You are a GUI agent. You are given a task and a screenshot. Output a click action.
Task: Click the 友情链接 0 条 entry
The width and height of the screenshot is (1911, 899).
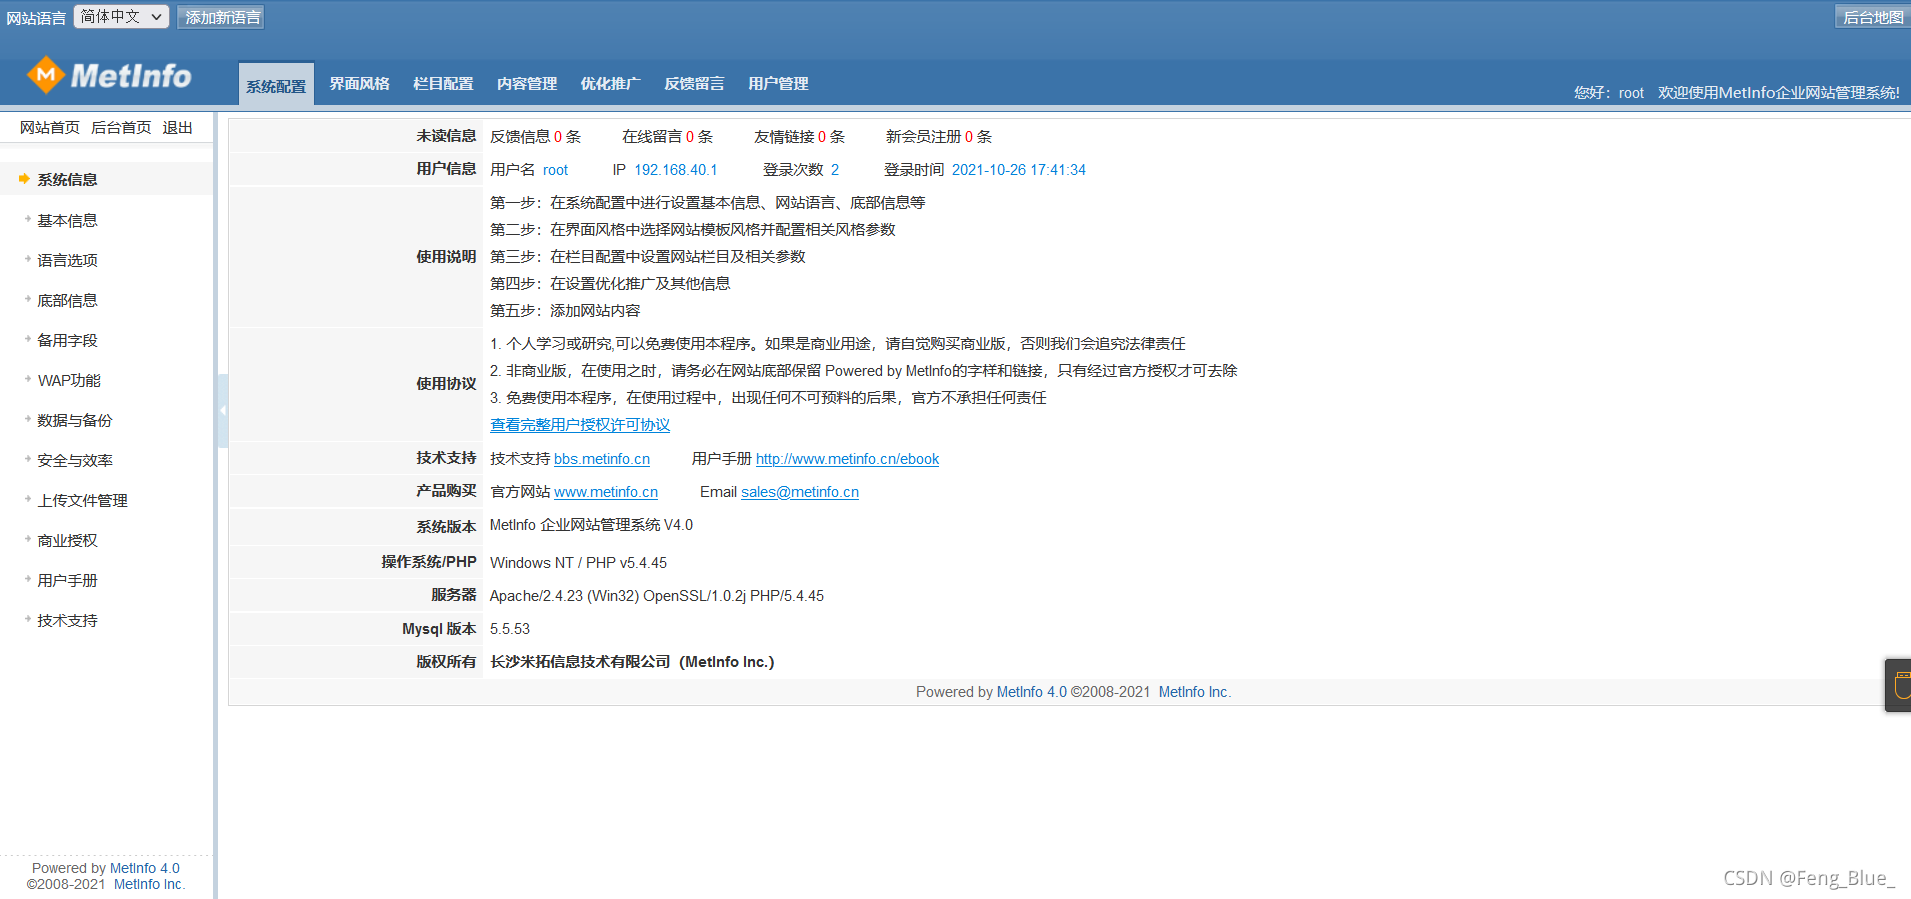tap(799, 137)
